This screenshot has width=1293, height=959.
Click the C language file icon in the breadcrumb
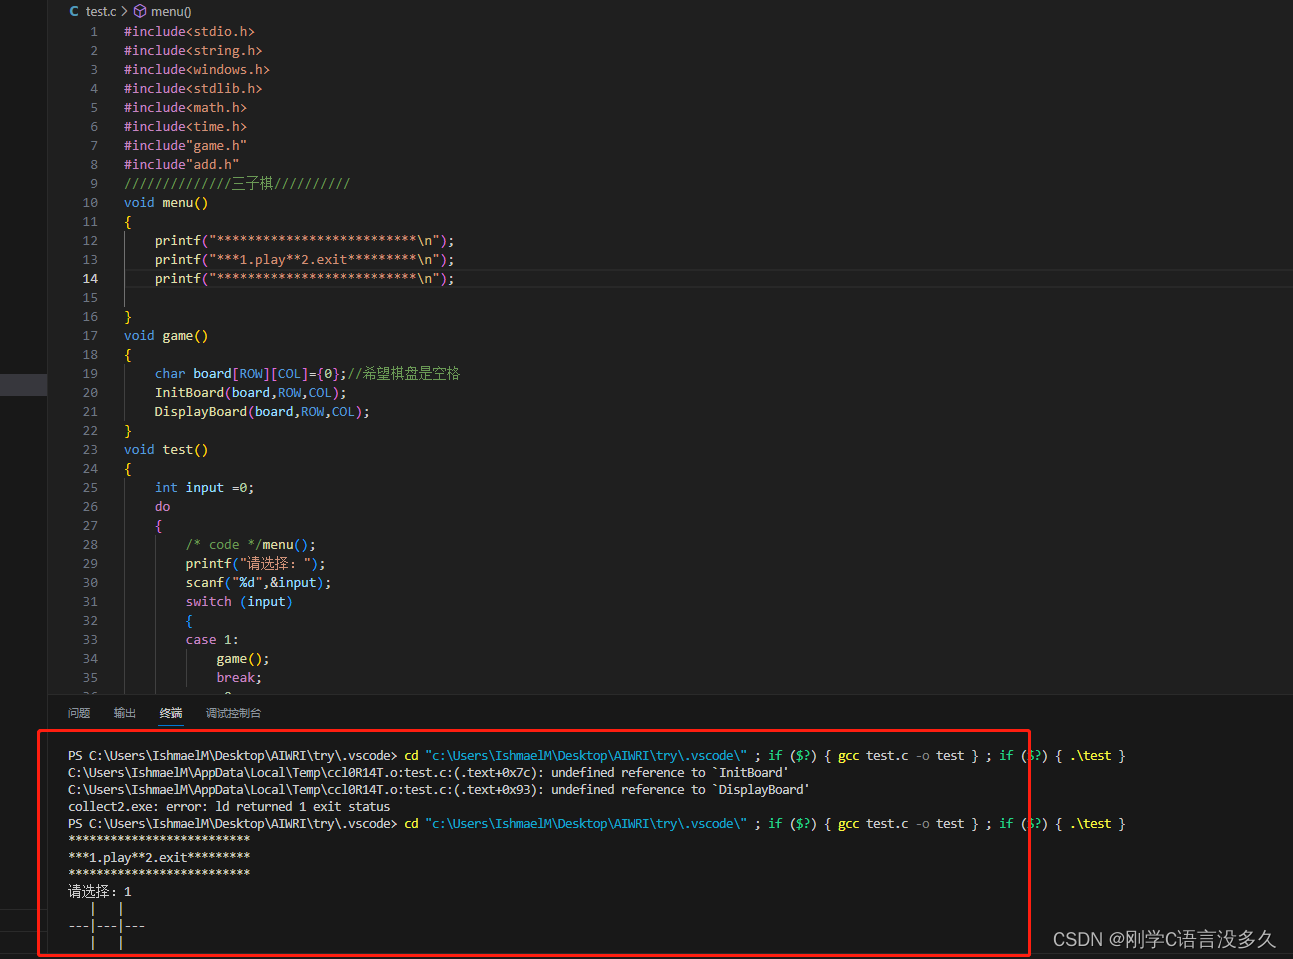73,11
